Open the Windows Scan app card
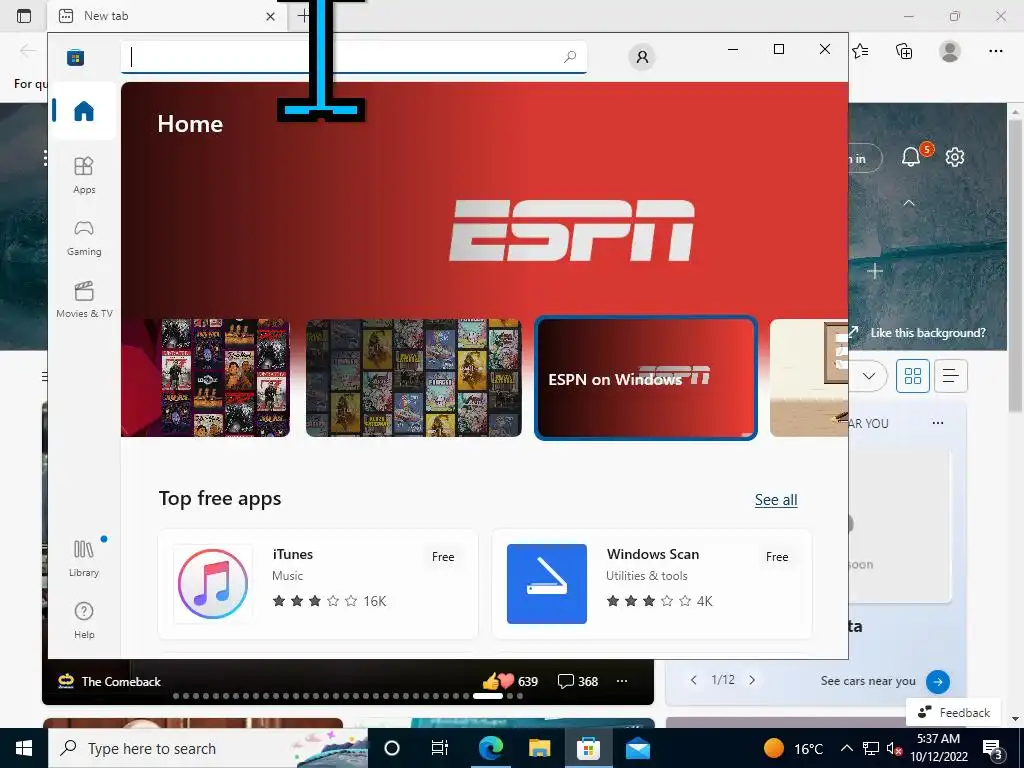Image resolution: width=1024 pixels, height=768 pixels. (652, 584)
